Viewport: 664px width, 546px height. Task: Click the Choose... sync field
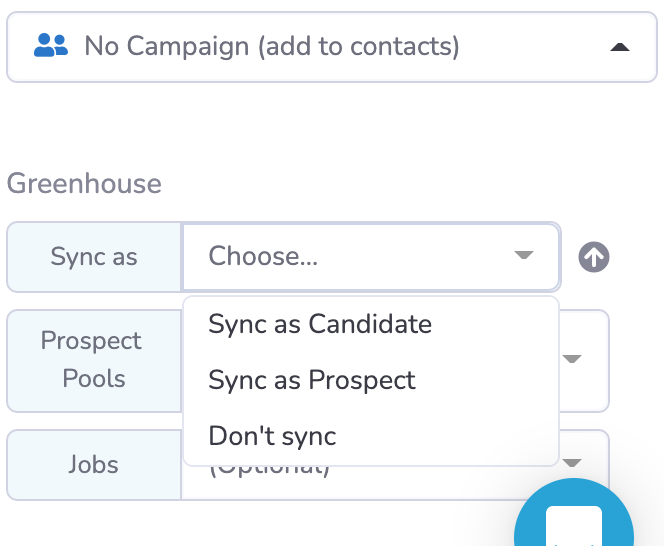point(371,257)
